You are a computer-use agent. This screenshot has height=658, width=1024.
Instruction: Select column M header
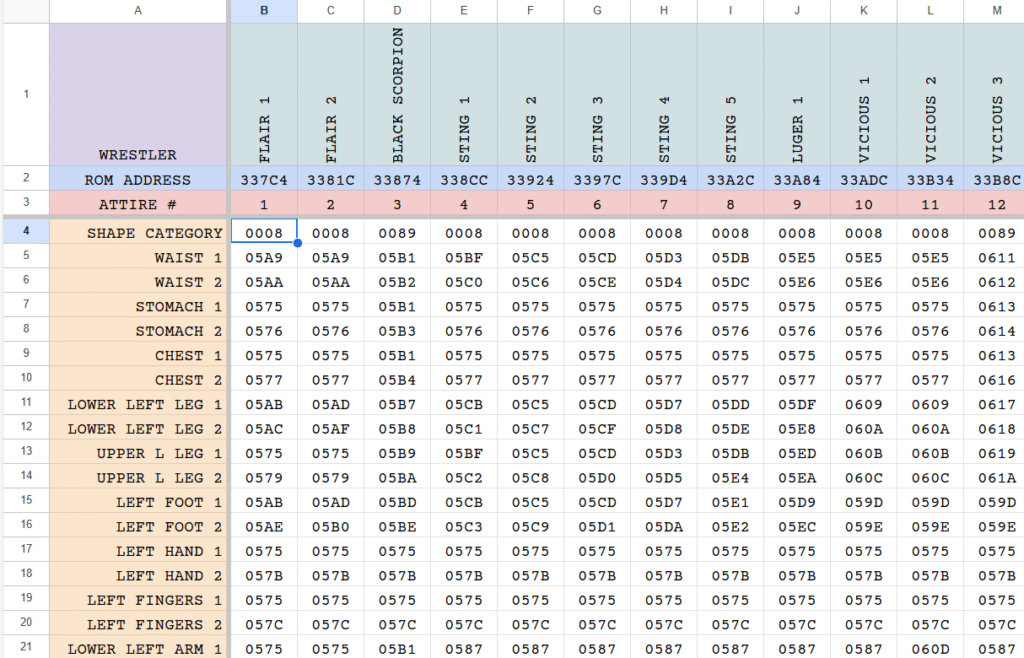click(x=996, y=12)
